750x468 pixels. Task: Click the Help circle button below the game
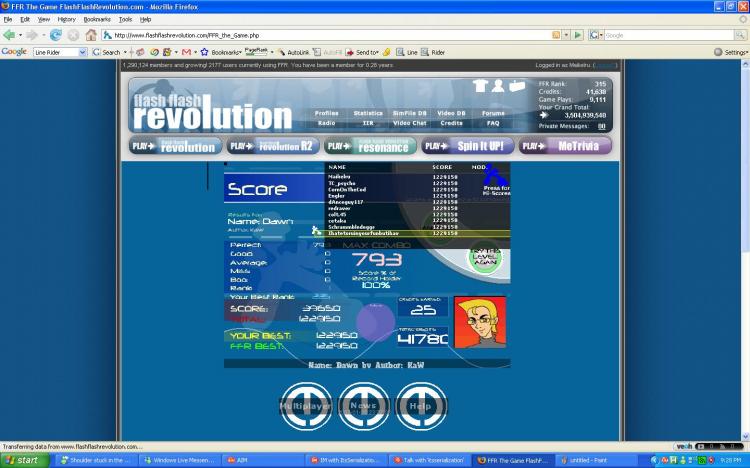[x=421, y=406]
